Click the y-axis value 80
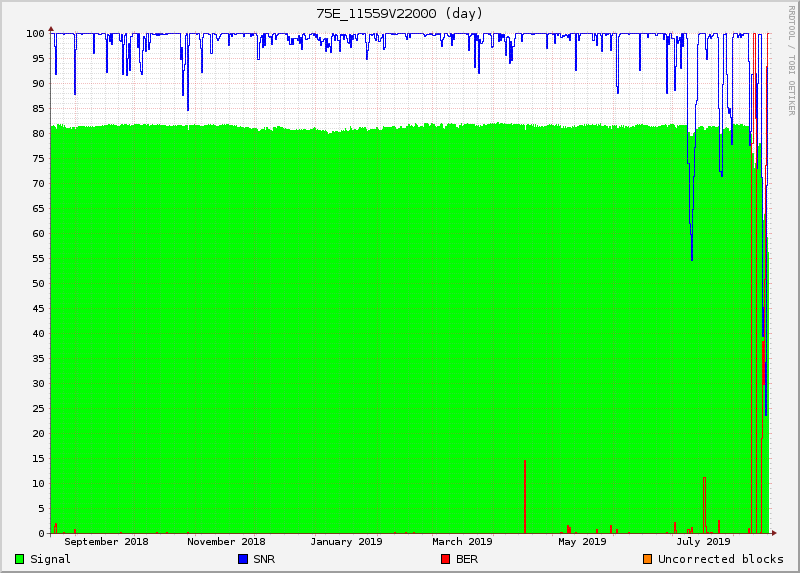800x573 pixels. 38,134
